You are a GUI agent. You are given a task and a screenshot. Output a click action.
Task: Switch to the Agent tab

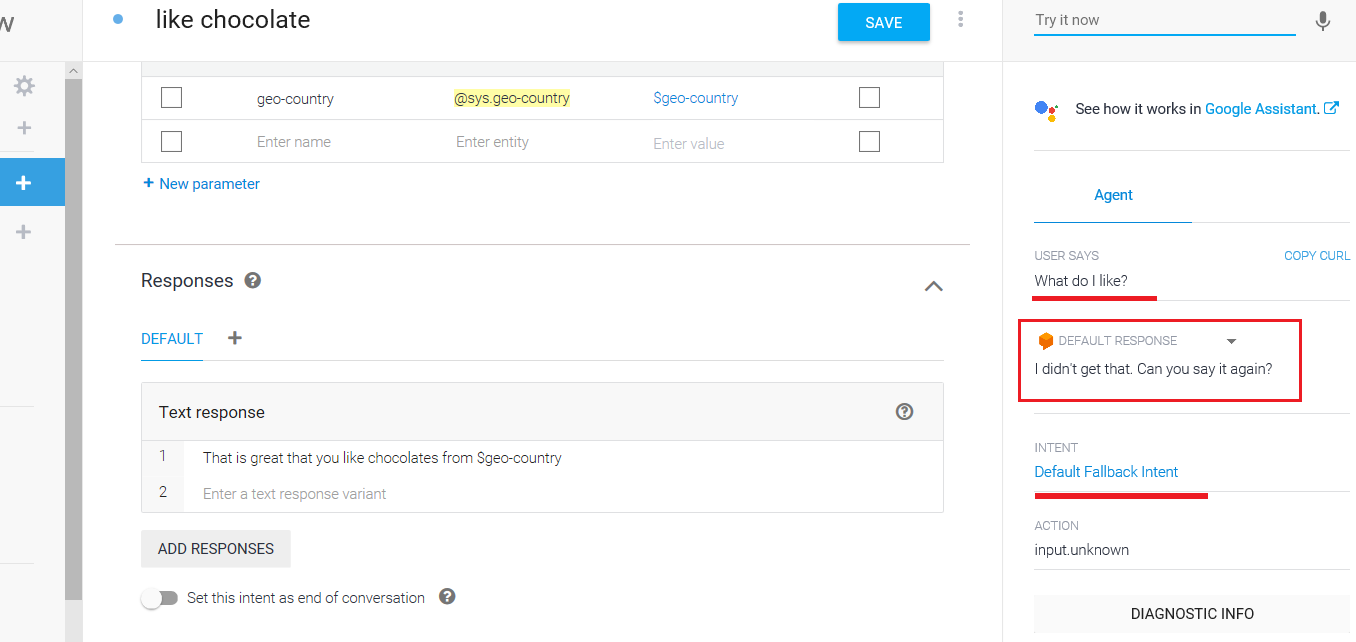tap(1113, 196)
